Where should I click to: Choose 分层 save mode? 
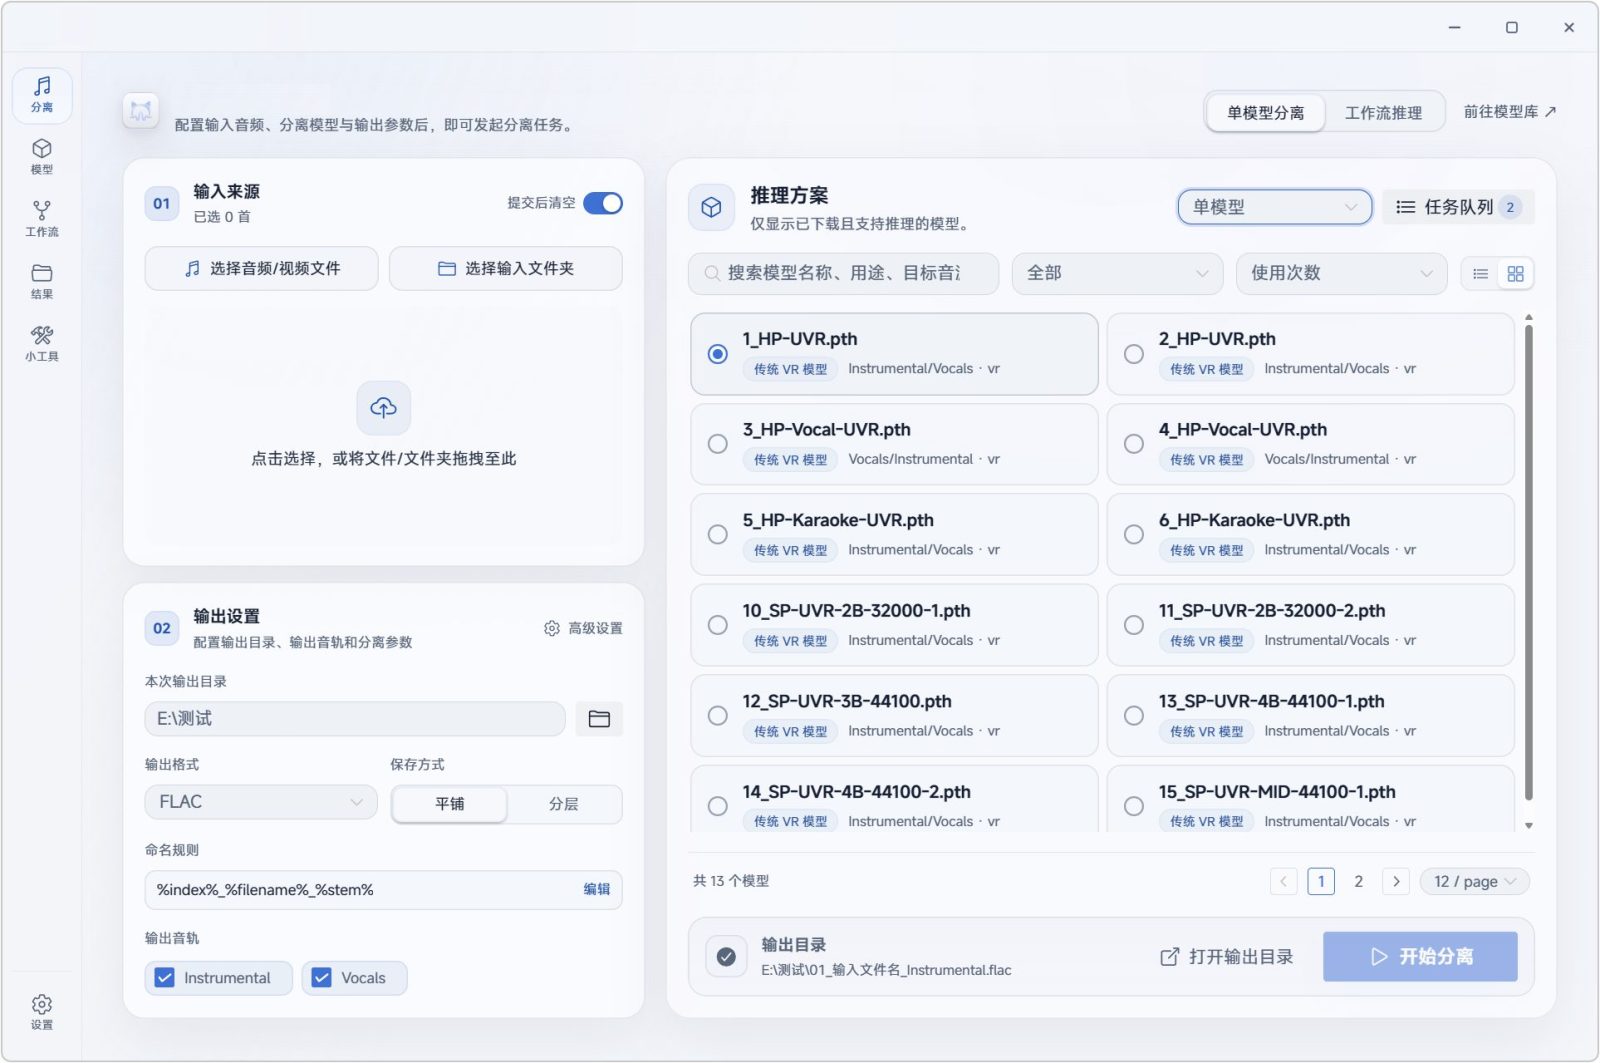(x=564, y=804)
